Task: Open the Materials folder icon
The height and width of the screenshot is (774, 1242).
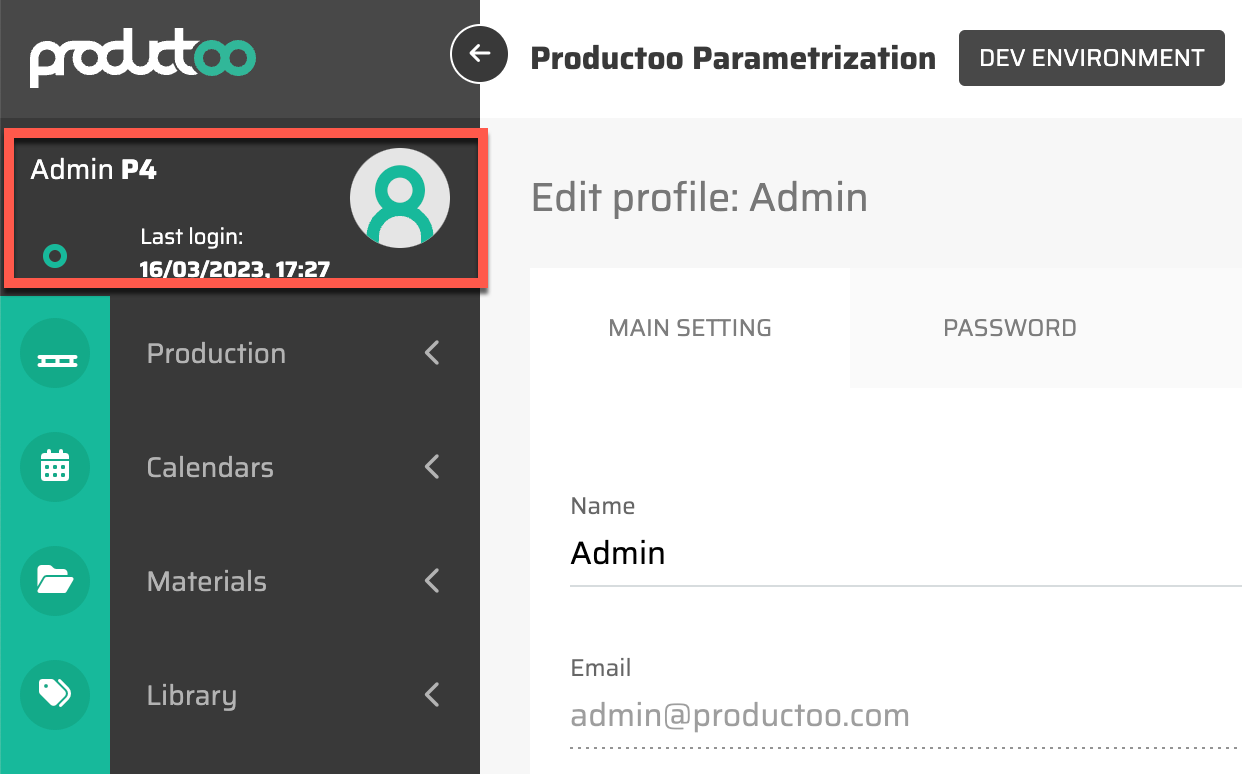Action: tap(55, 581)
